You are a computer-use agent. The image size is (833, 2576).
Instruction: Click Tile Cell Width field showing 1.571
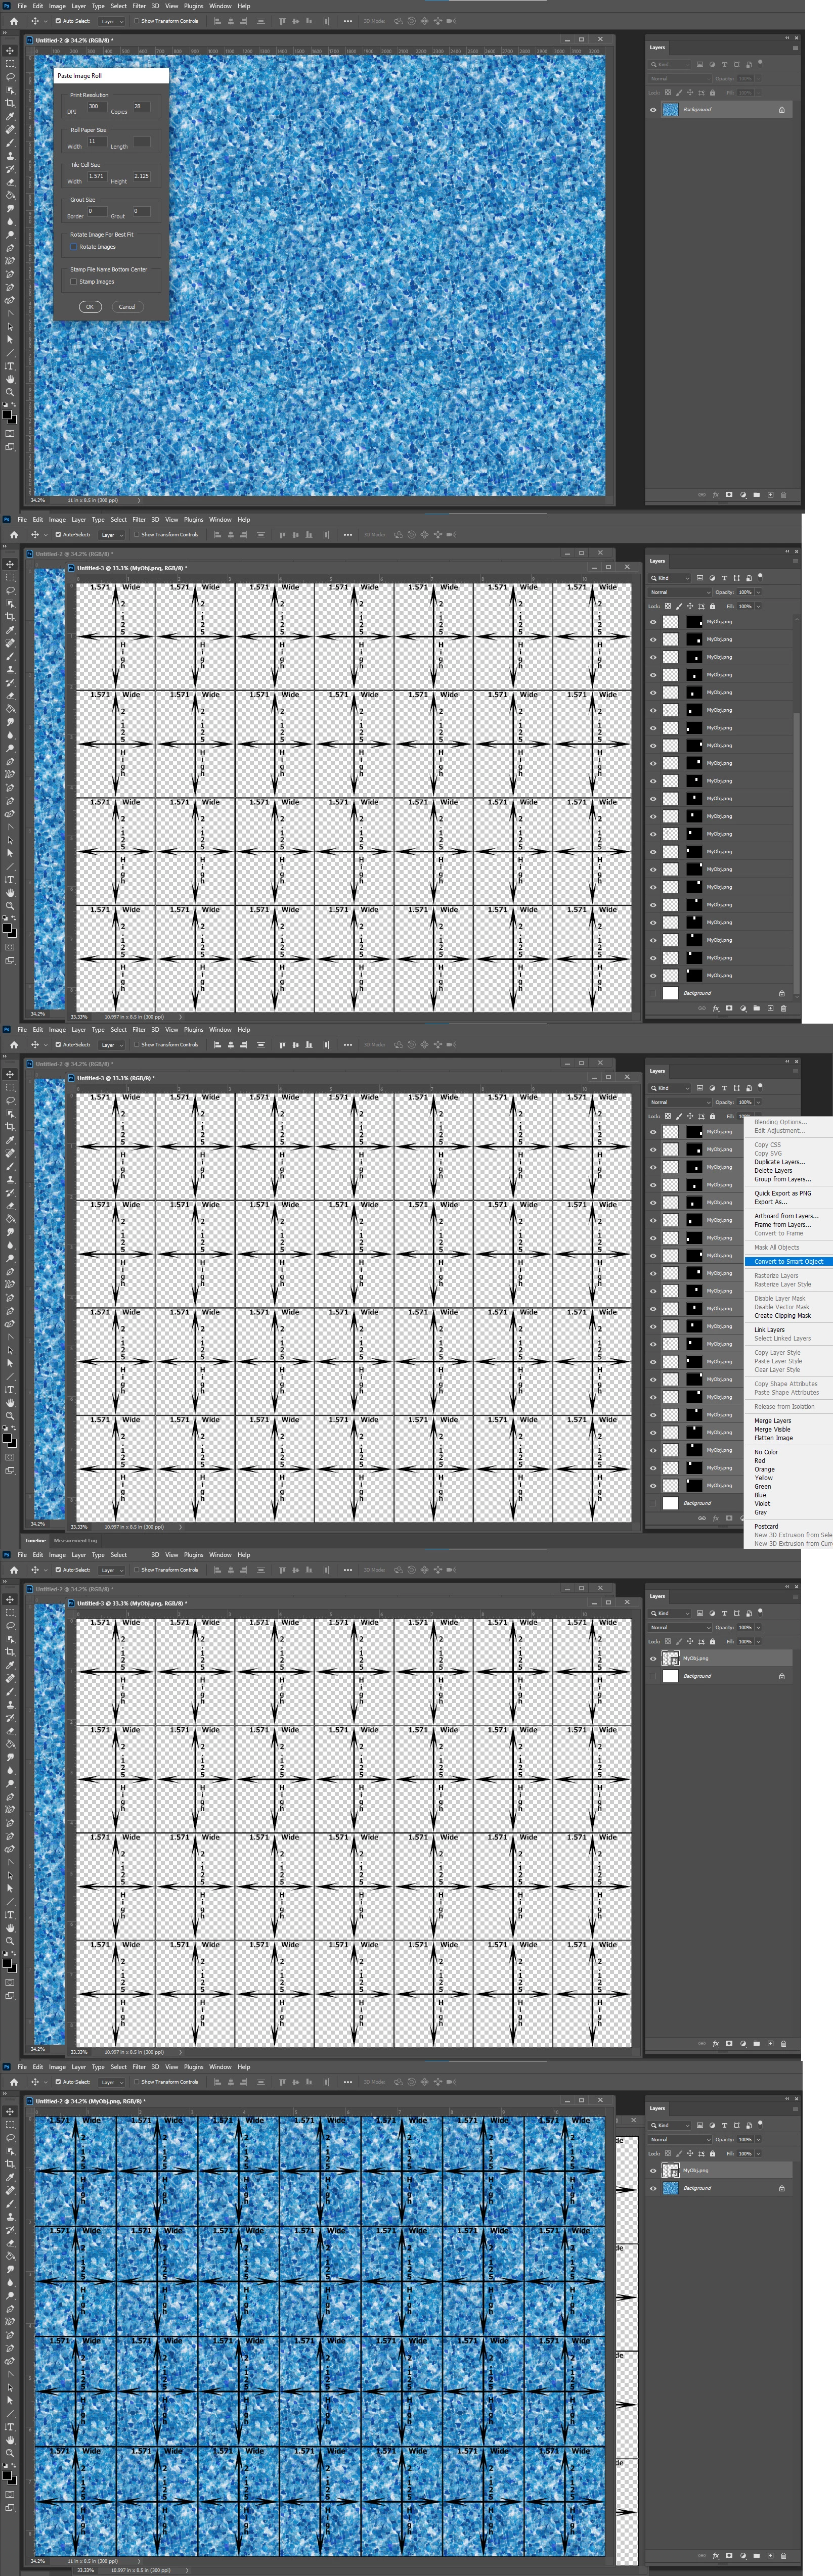pos(97,176)
